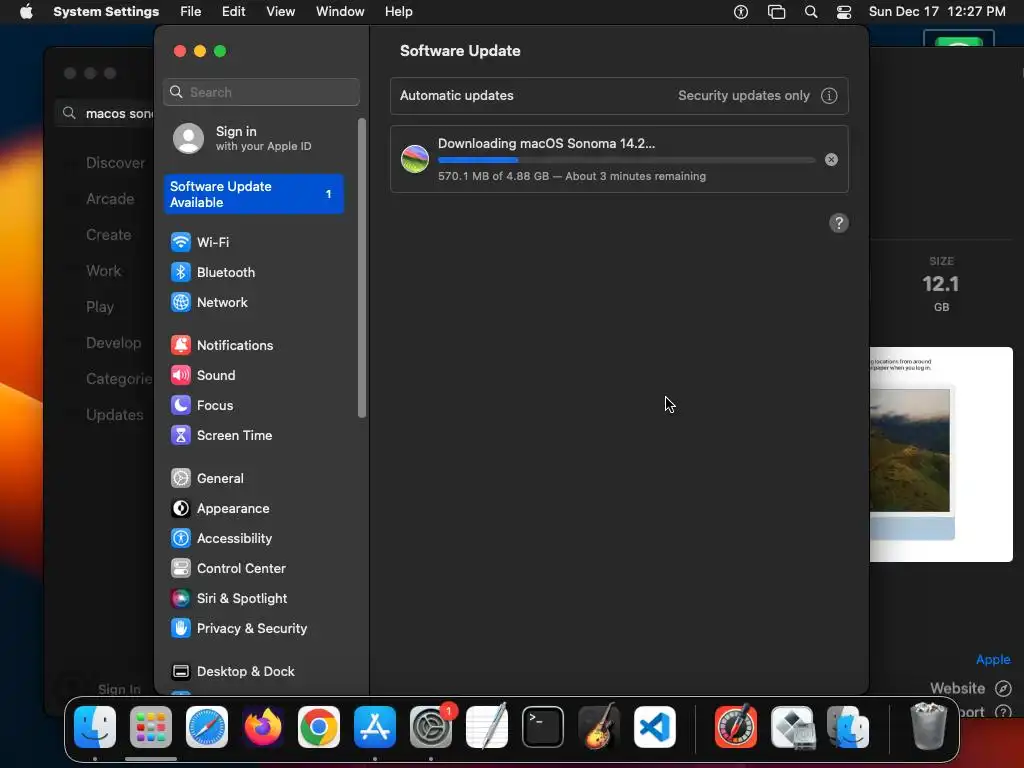Click the Stage Manager menu bar icon
This screenshot has height=768, width=1024.
point(776,12)
